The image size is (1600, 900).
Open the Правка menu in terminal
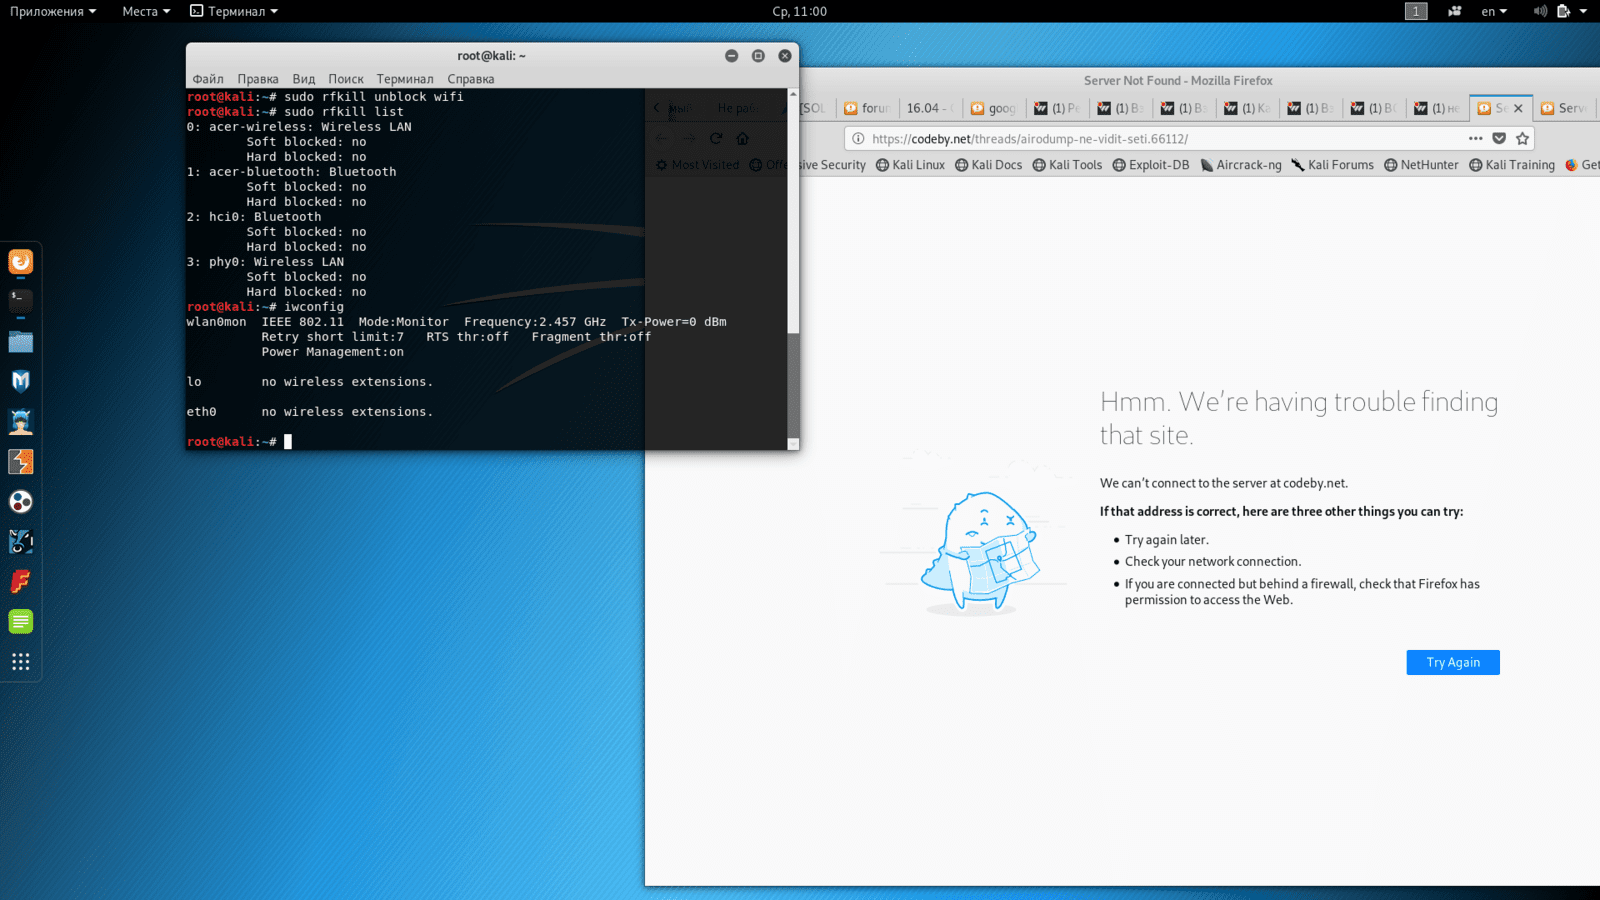[258, 79]
